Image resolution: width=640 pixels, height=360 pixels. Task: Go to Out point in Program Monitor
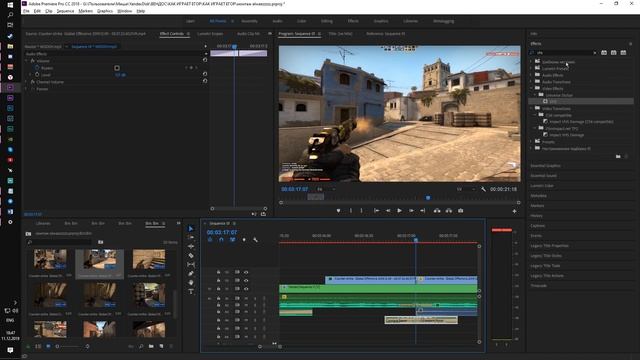[x=423, y=211]
